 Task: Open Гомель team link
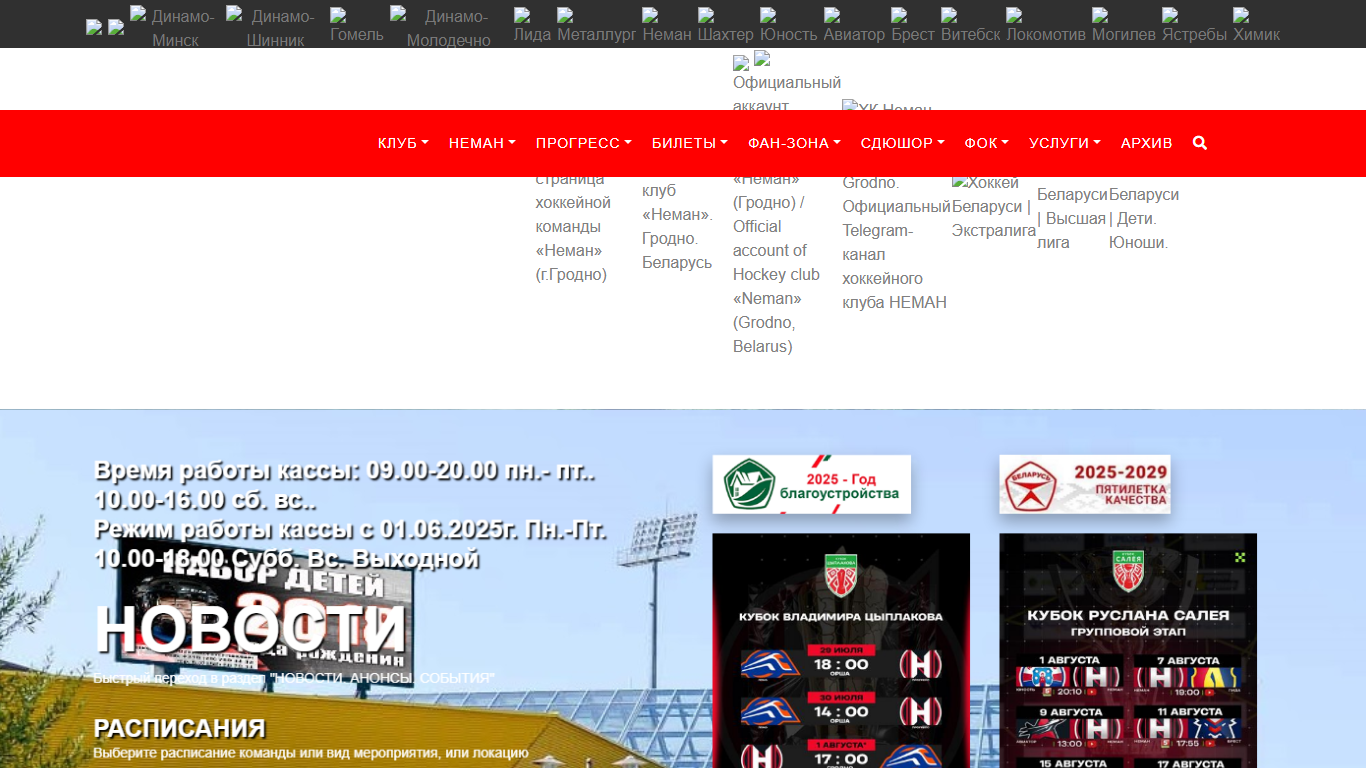click(x=357, y=27)
